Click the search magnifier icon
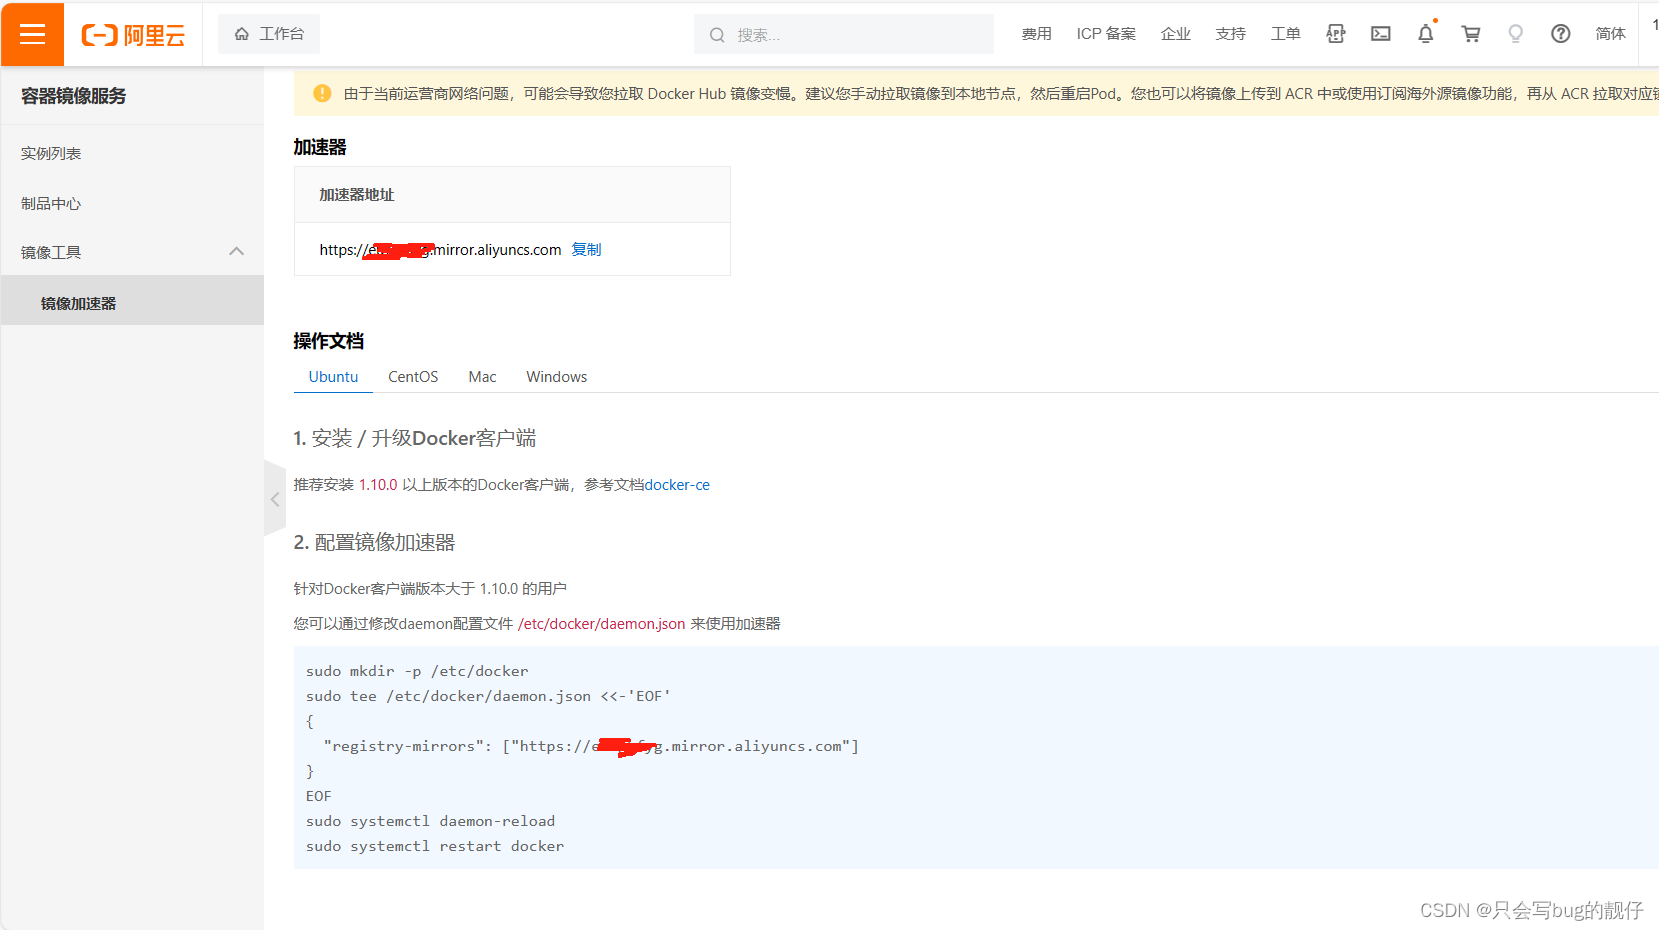This screenshot has height=930, width=1659. tap(717, 35)
